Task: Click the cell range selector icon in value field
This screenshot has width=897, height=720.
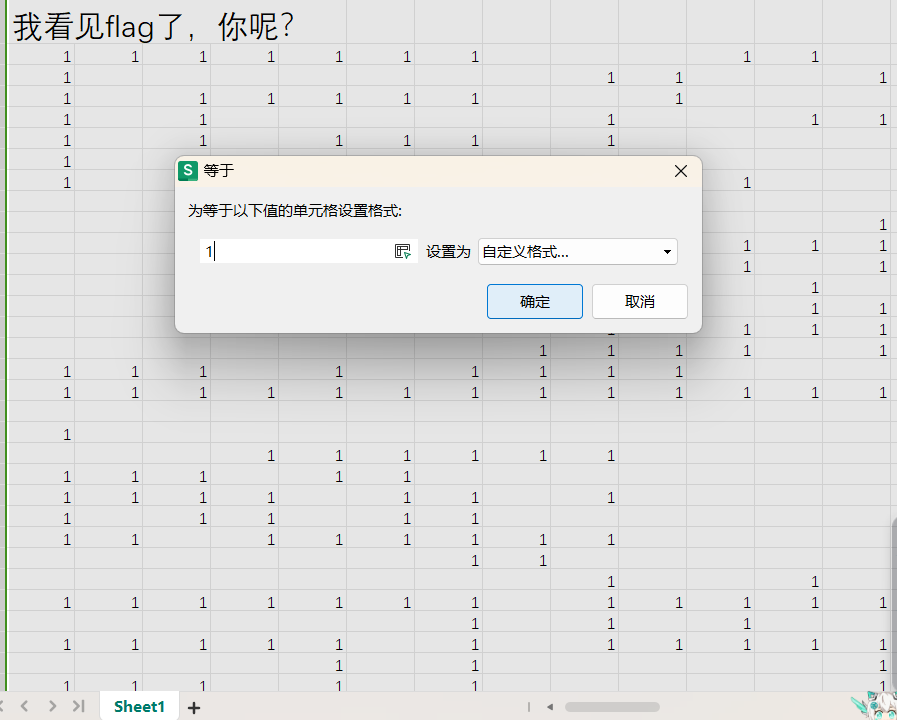Action: (403, 252)
